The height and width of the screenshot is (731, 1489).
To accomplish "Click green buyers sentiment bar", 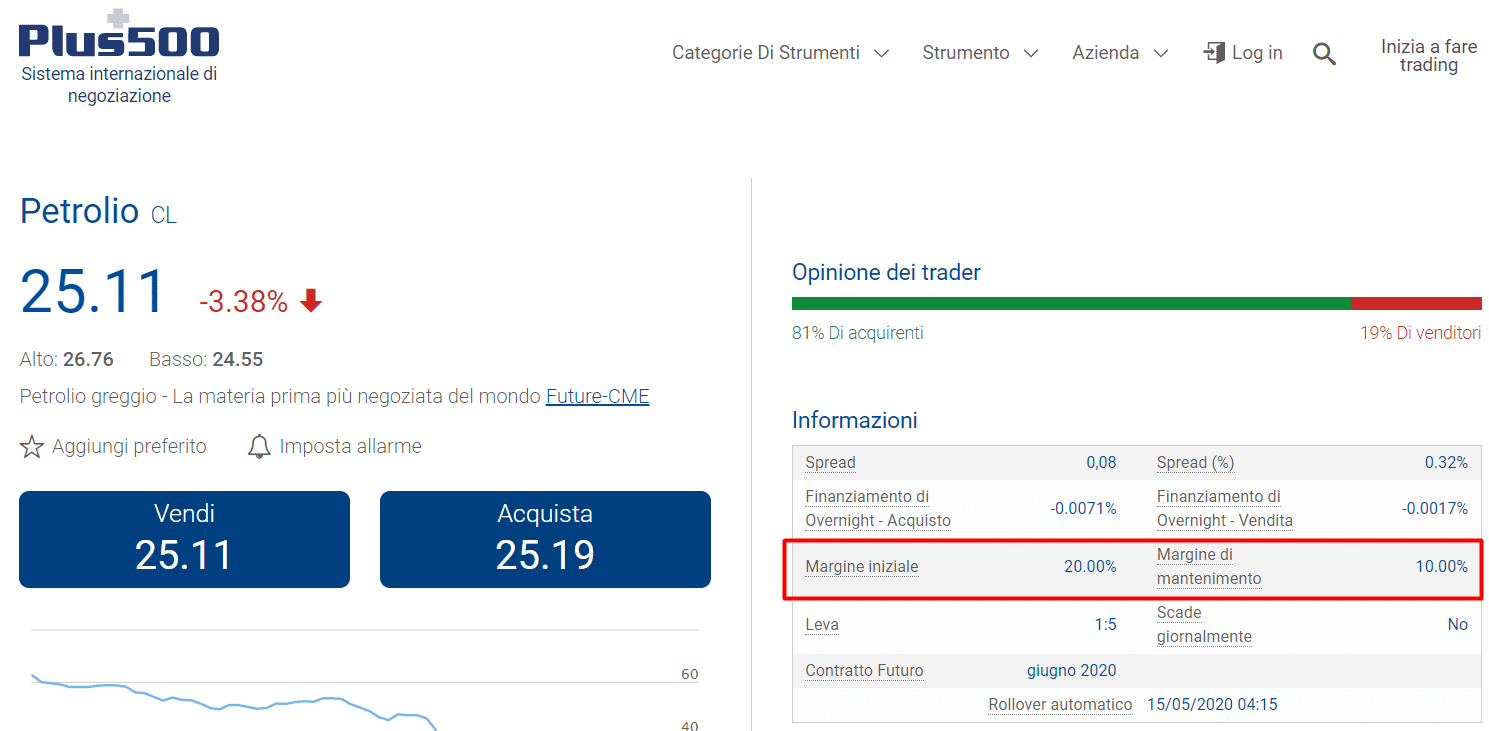I will (1071, 303).
